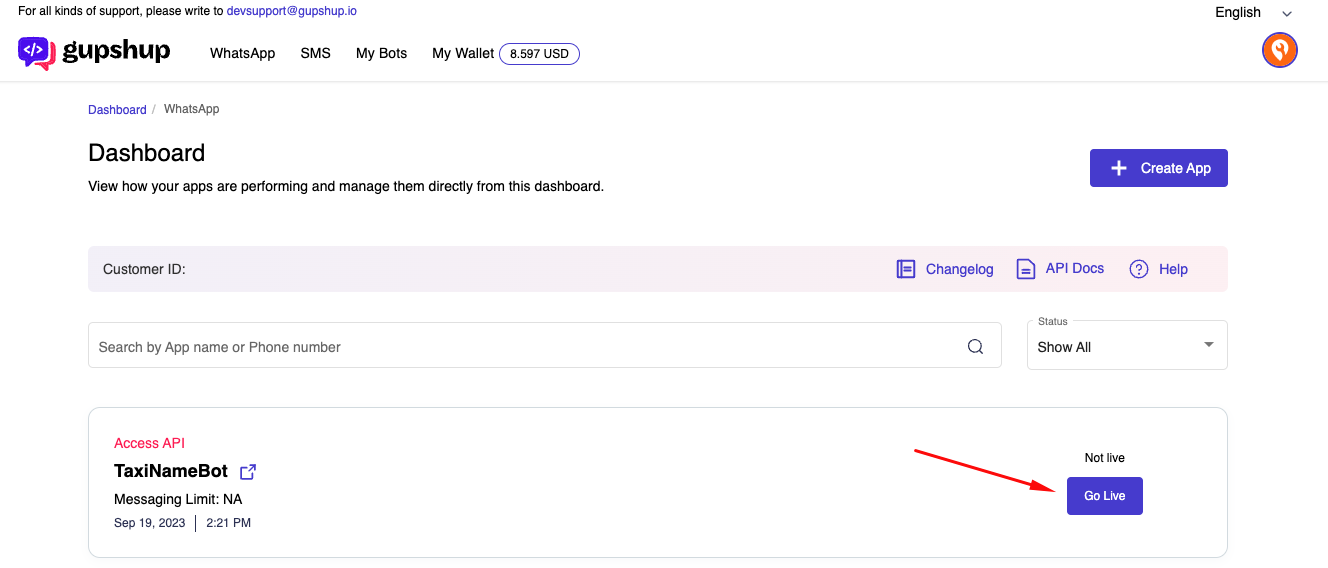This screenshot has height=568, width=1328.
Task: Go to My Bots
Action: point(381,53)
